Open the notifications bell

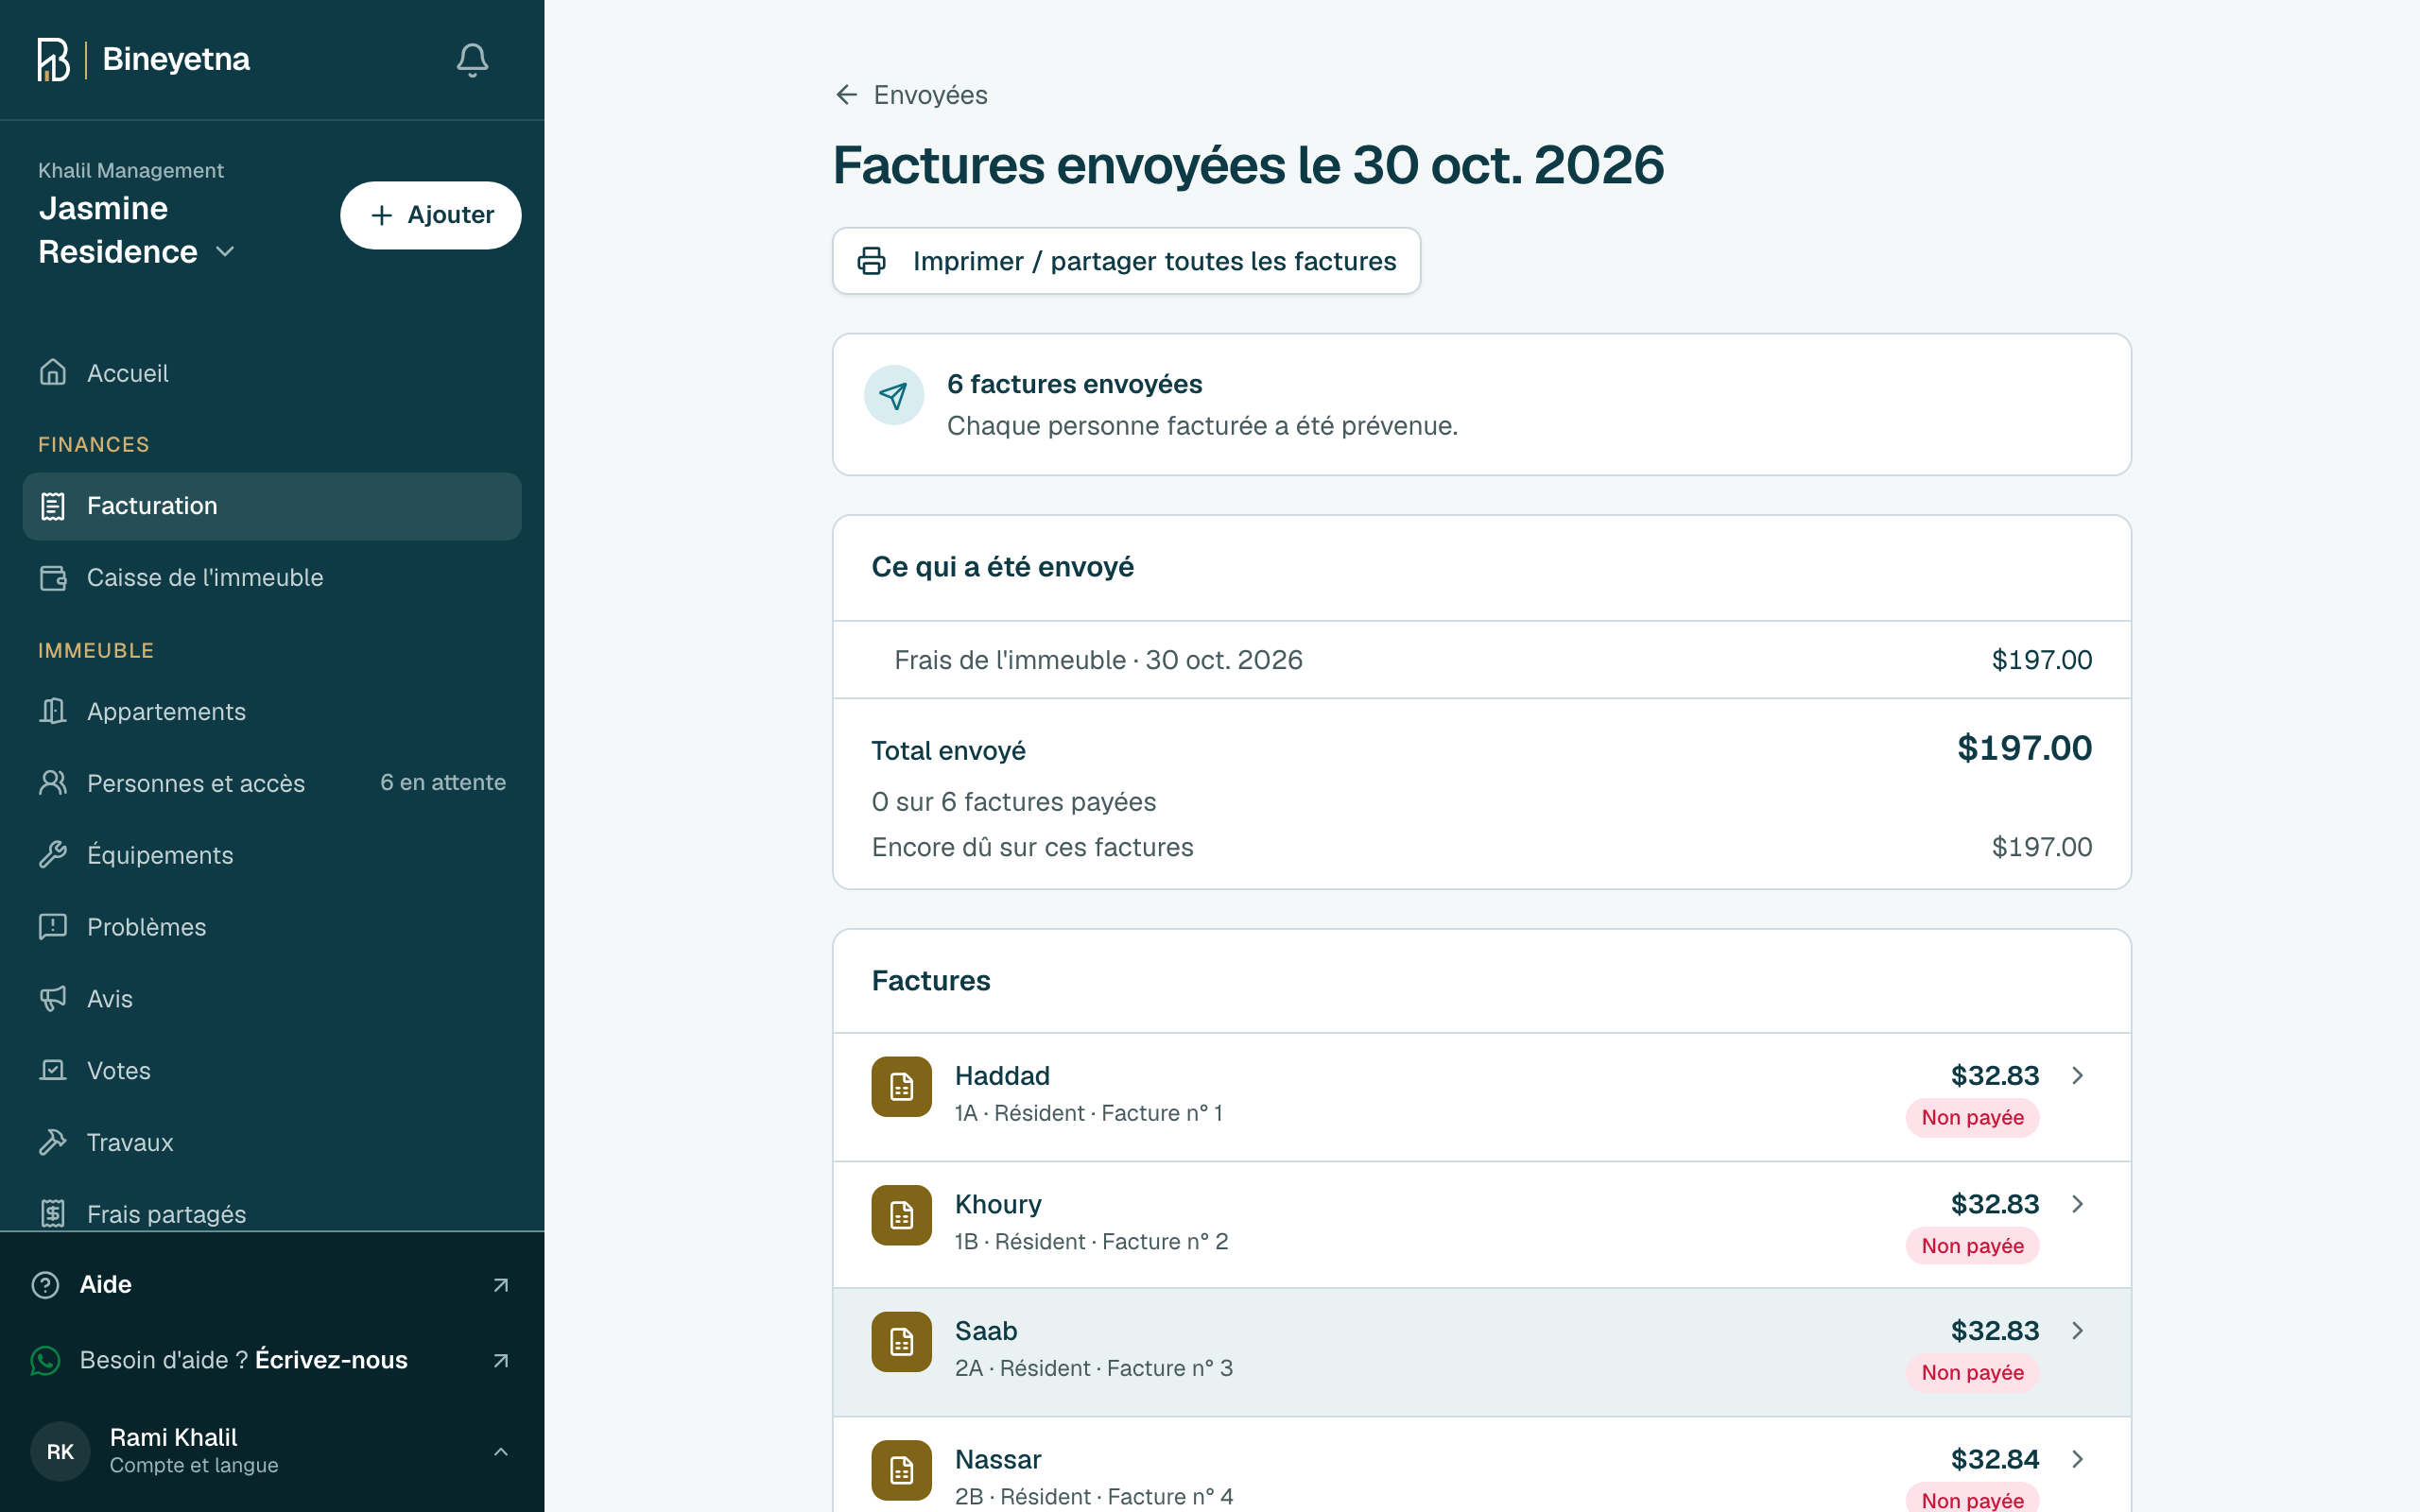(472, 60)
